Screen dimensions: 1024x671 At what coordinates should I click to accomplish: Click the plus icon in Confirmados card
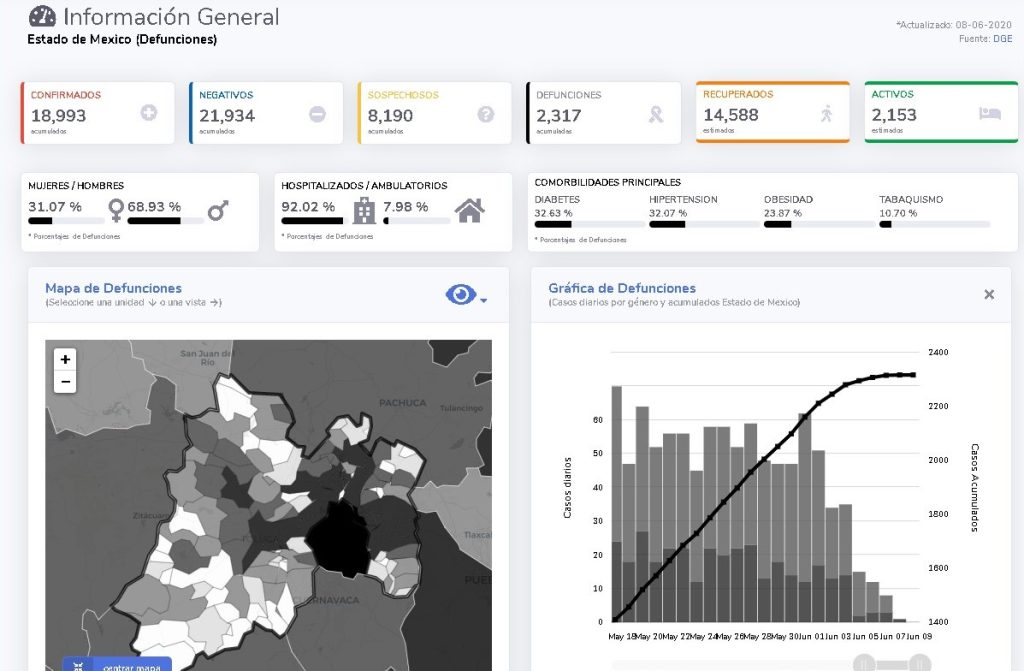[149, 114]
